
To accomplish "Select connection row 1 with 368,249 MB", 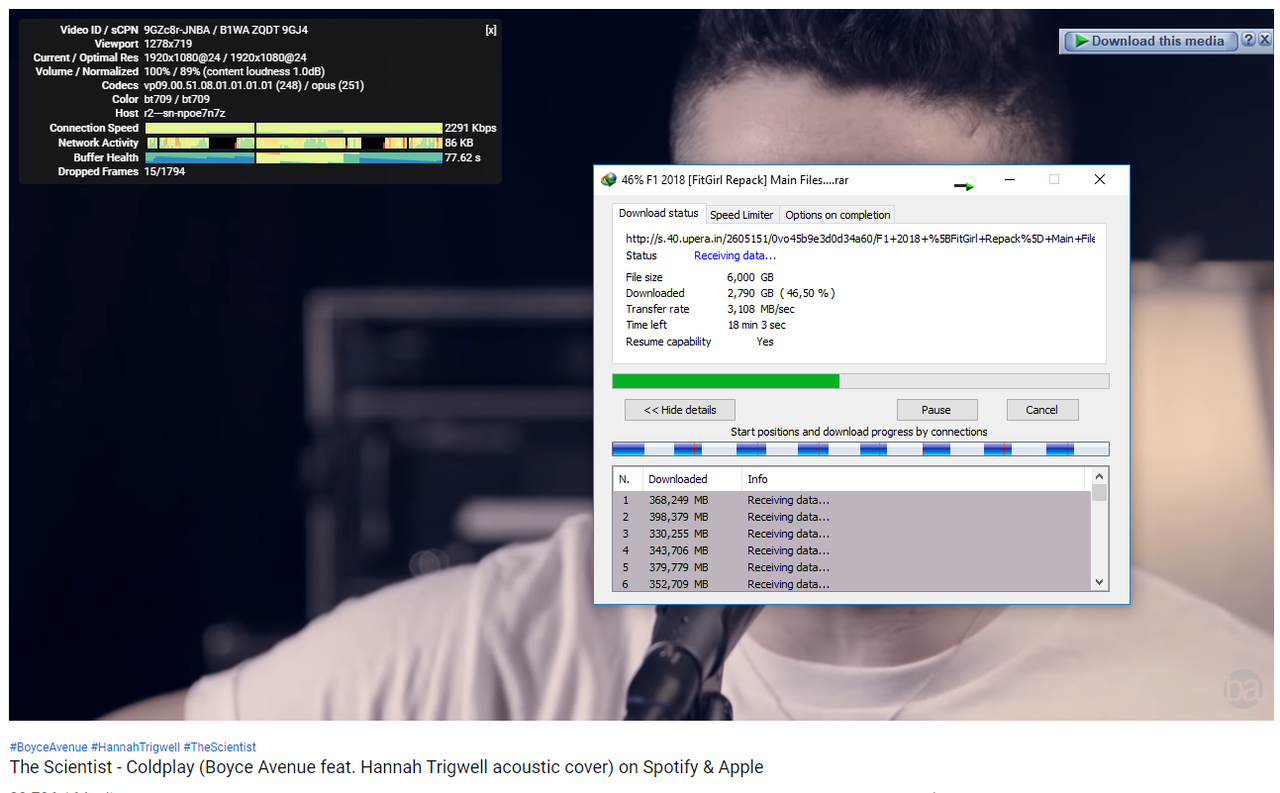I will (x=851, y=500).
